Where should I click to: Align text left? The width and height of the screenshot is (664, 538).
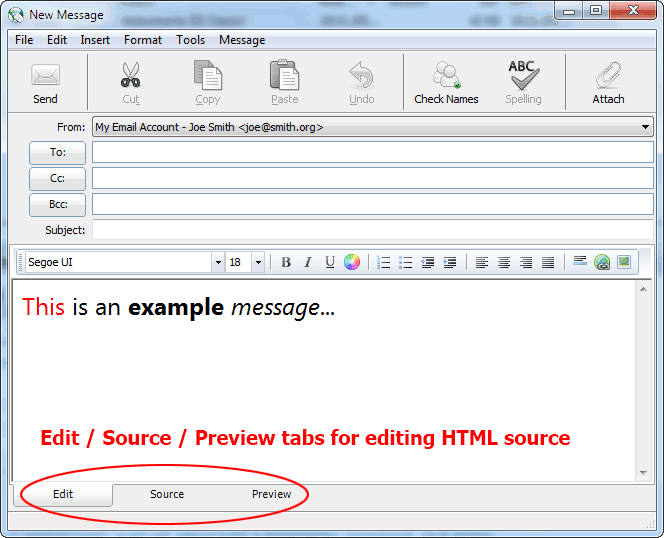coord(481,262)
